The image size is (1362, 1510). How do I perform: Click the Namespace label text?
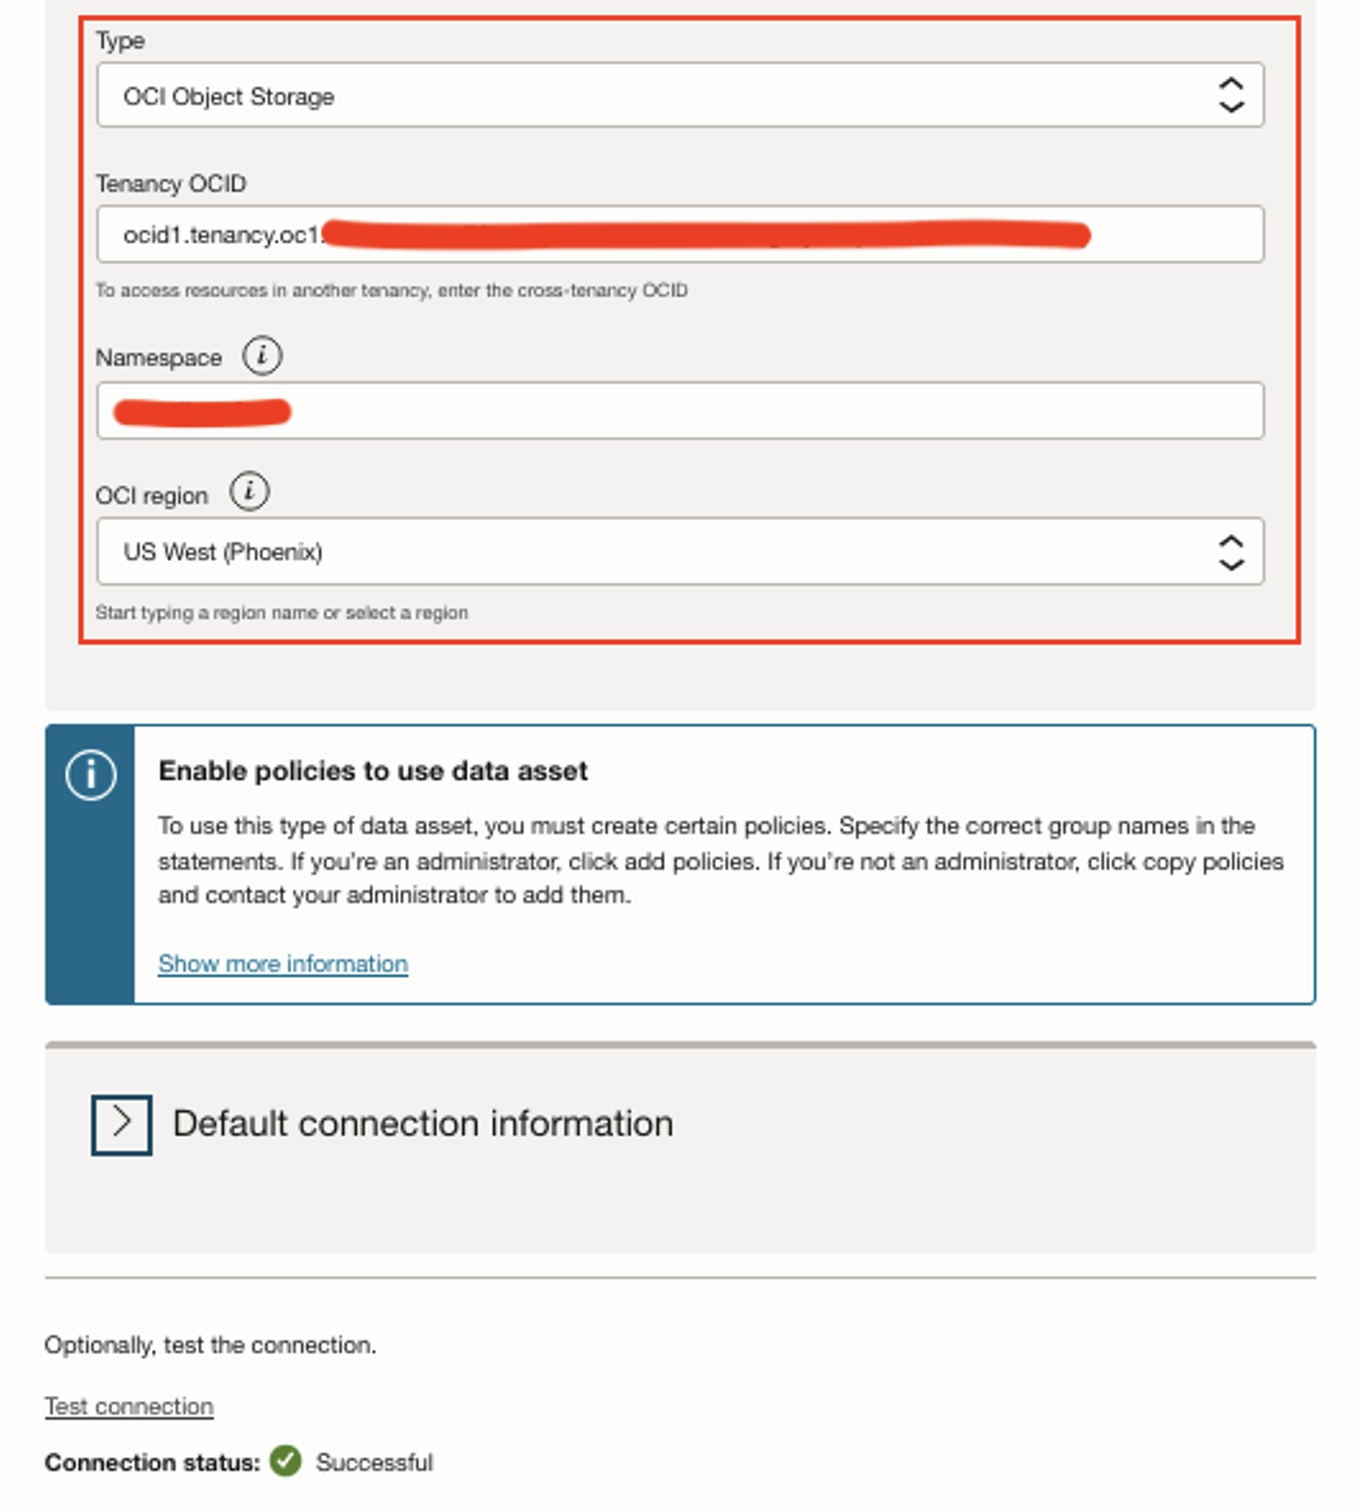coord(159,358)
